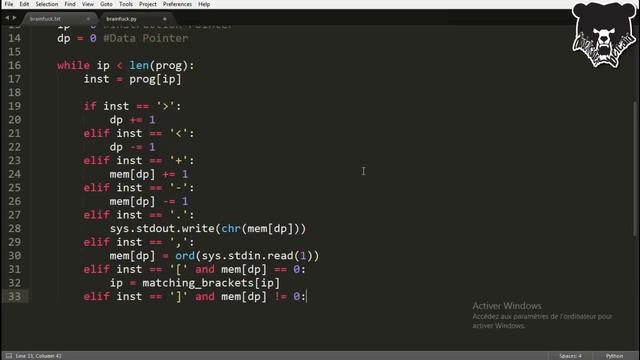Click the 'ip = matching_brackets[ip]' line
This screenshot has width=640, height=360.
[x=195, y=283]
